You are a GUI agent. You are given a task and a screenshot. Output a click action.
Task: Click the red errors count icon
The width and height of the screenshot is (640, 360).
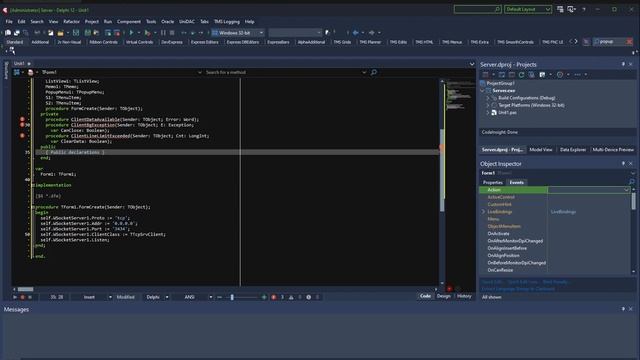(x=274, y=297)
